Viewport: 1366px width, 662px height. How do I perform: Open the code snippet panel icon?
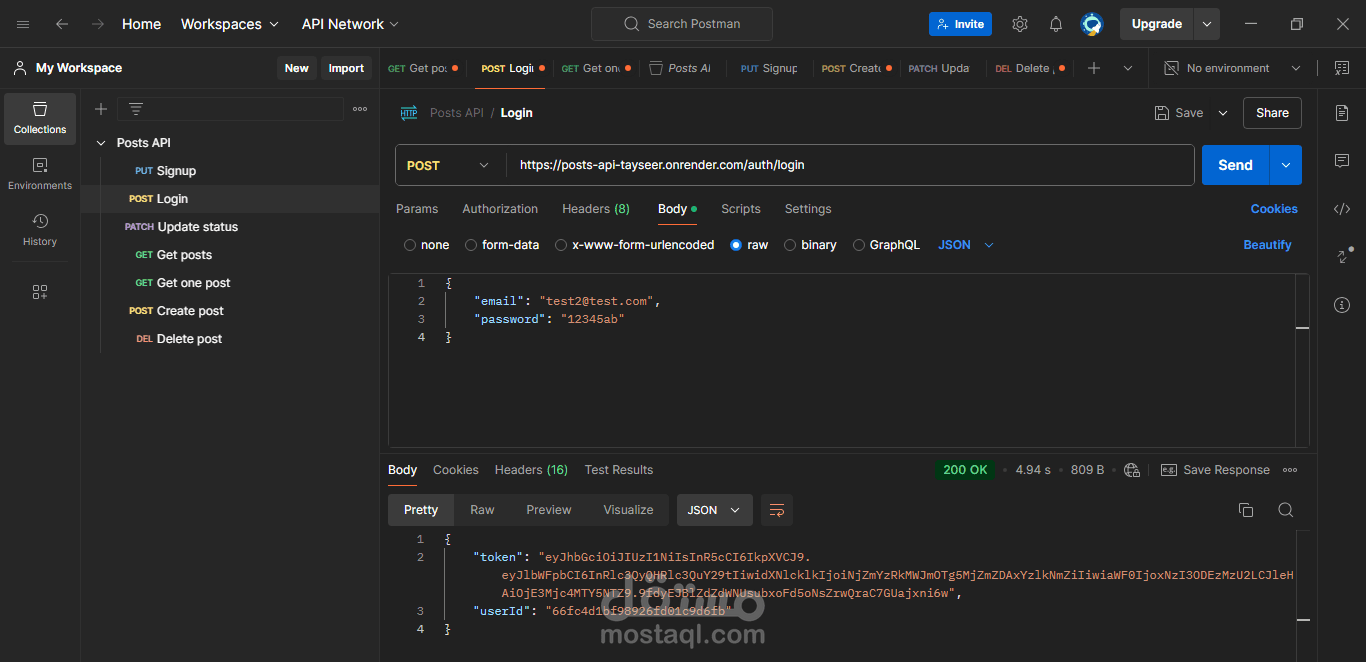[x=1342, y=209]
